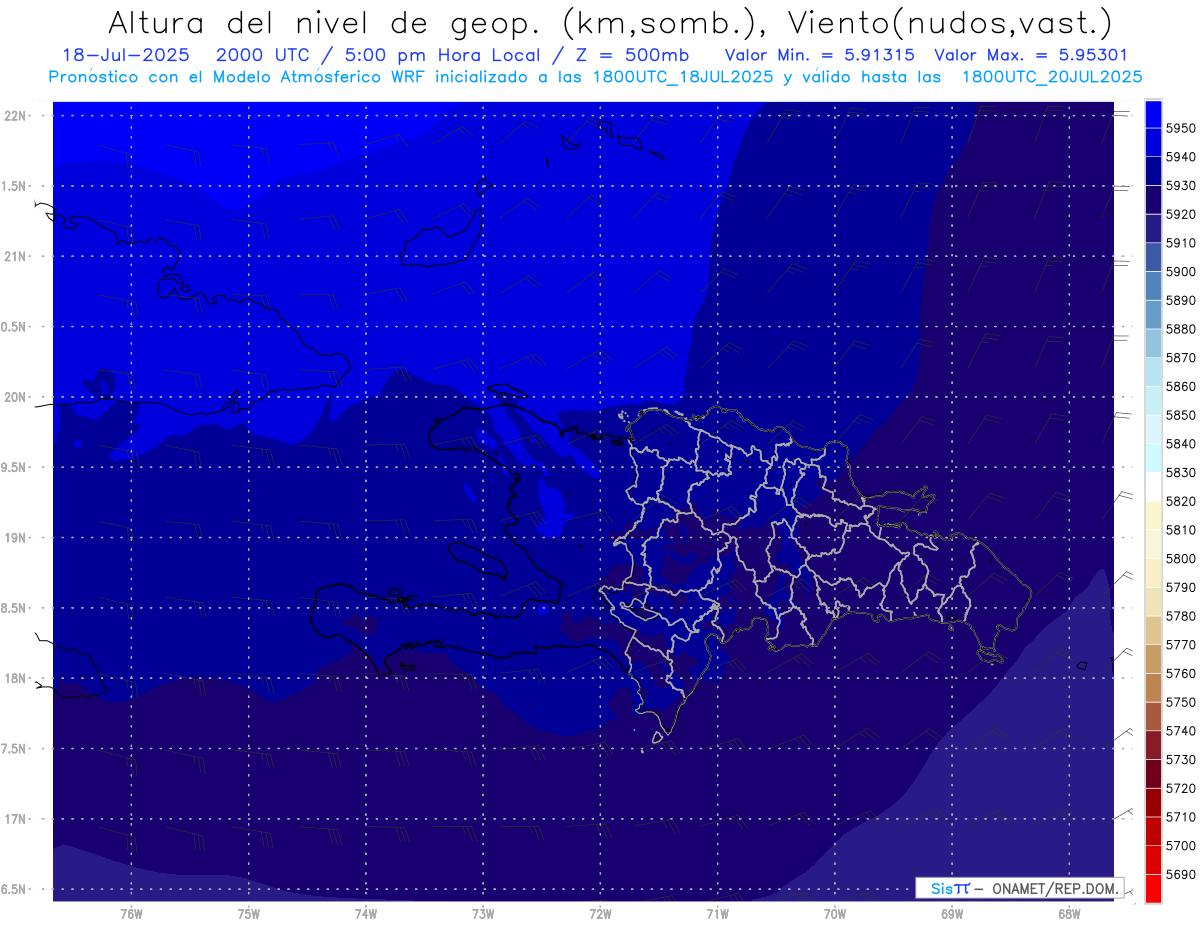Viewport: 1200px width, 927px height.
Task: Click the '5690' colorbar value
Action: 1181,874
